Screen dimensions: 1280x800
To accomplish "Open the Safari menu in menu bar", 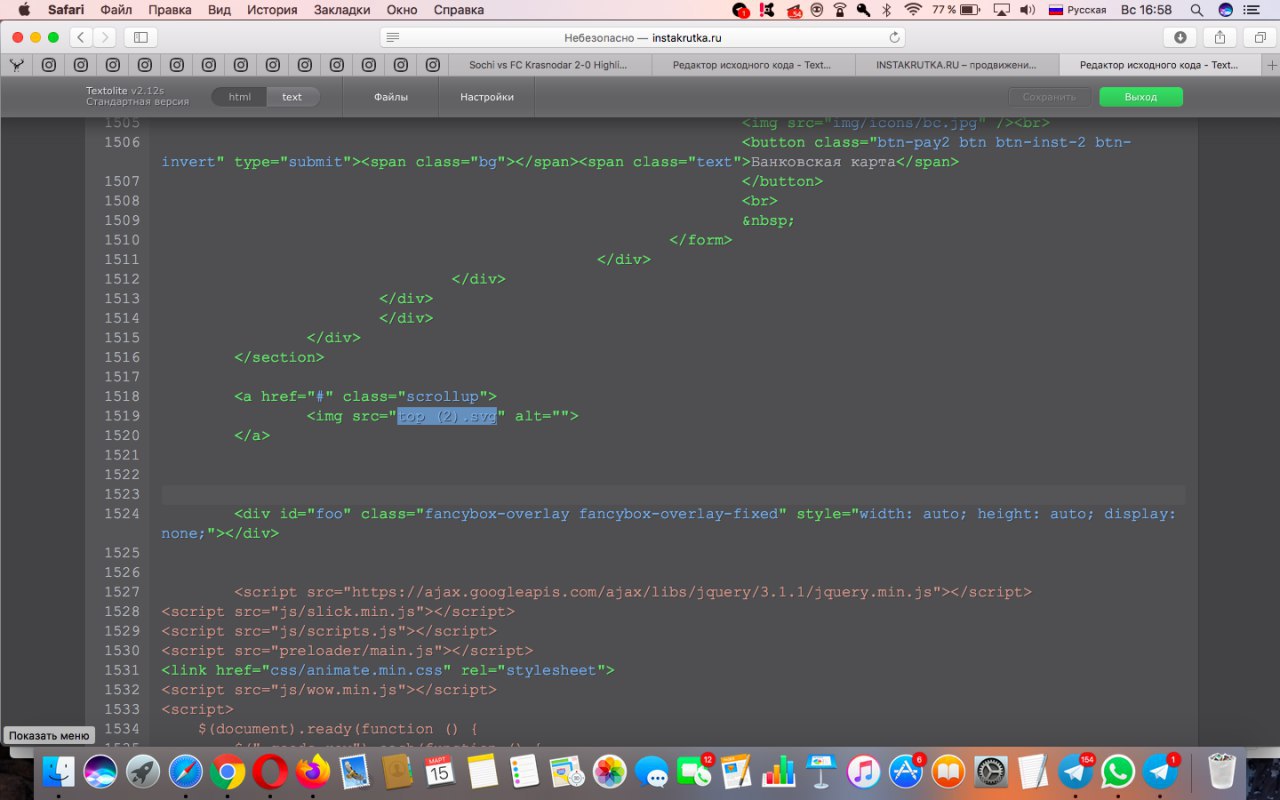I will point(66,10).
